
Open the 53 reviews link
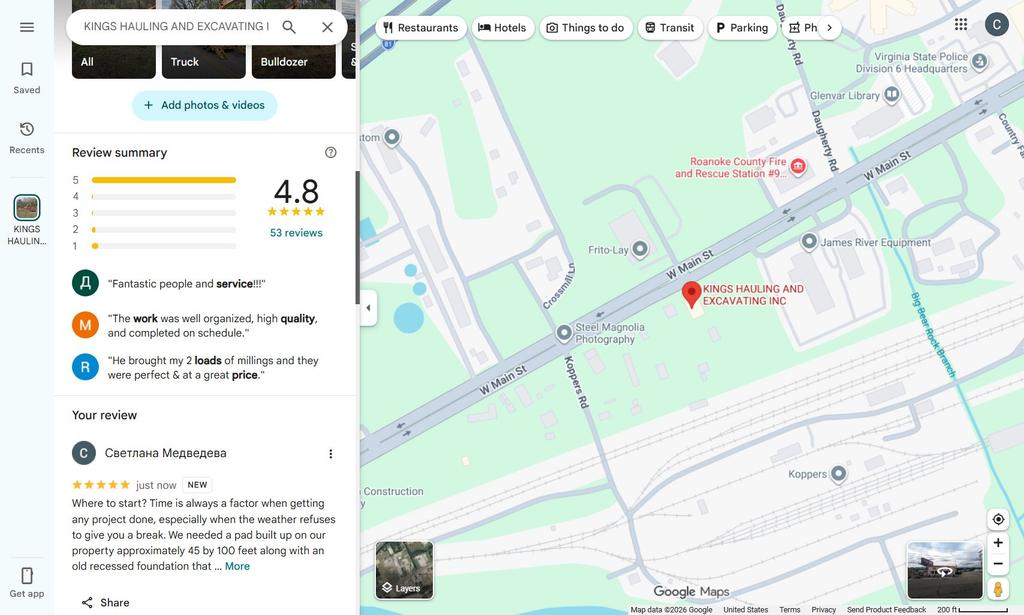[296, 232]
